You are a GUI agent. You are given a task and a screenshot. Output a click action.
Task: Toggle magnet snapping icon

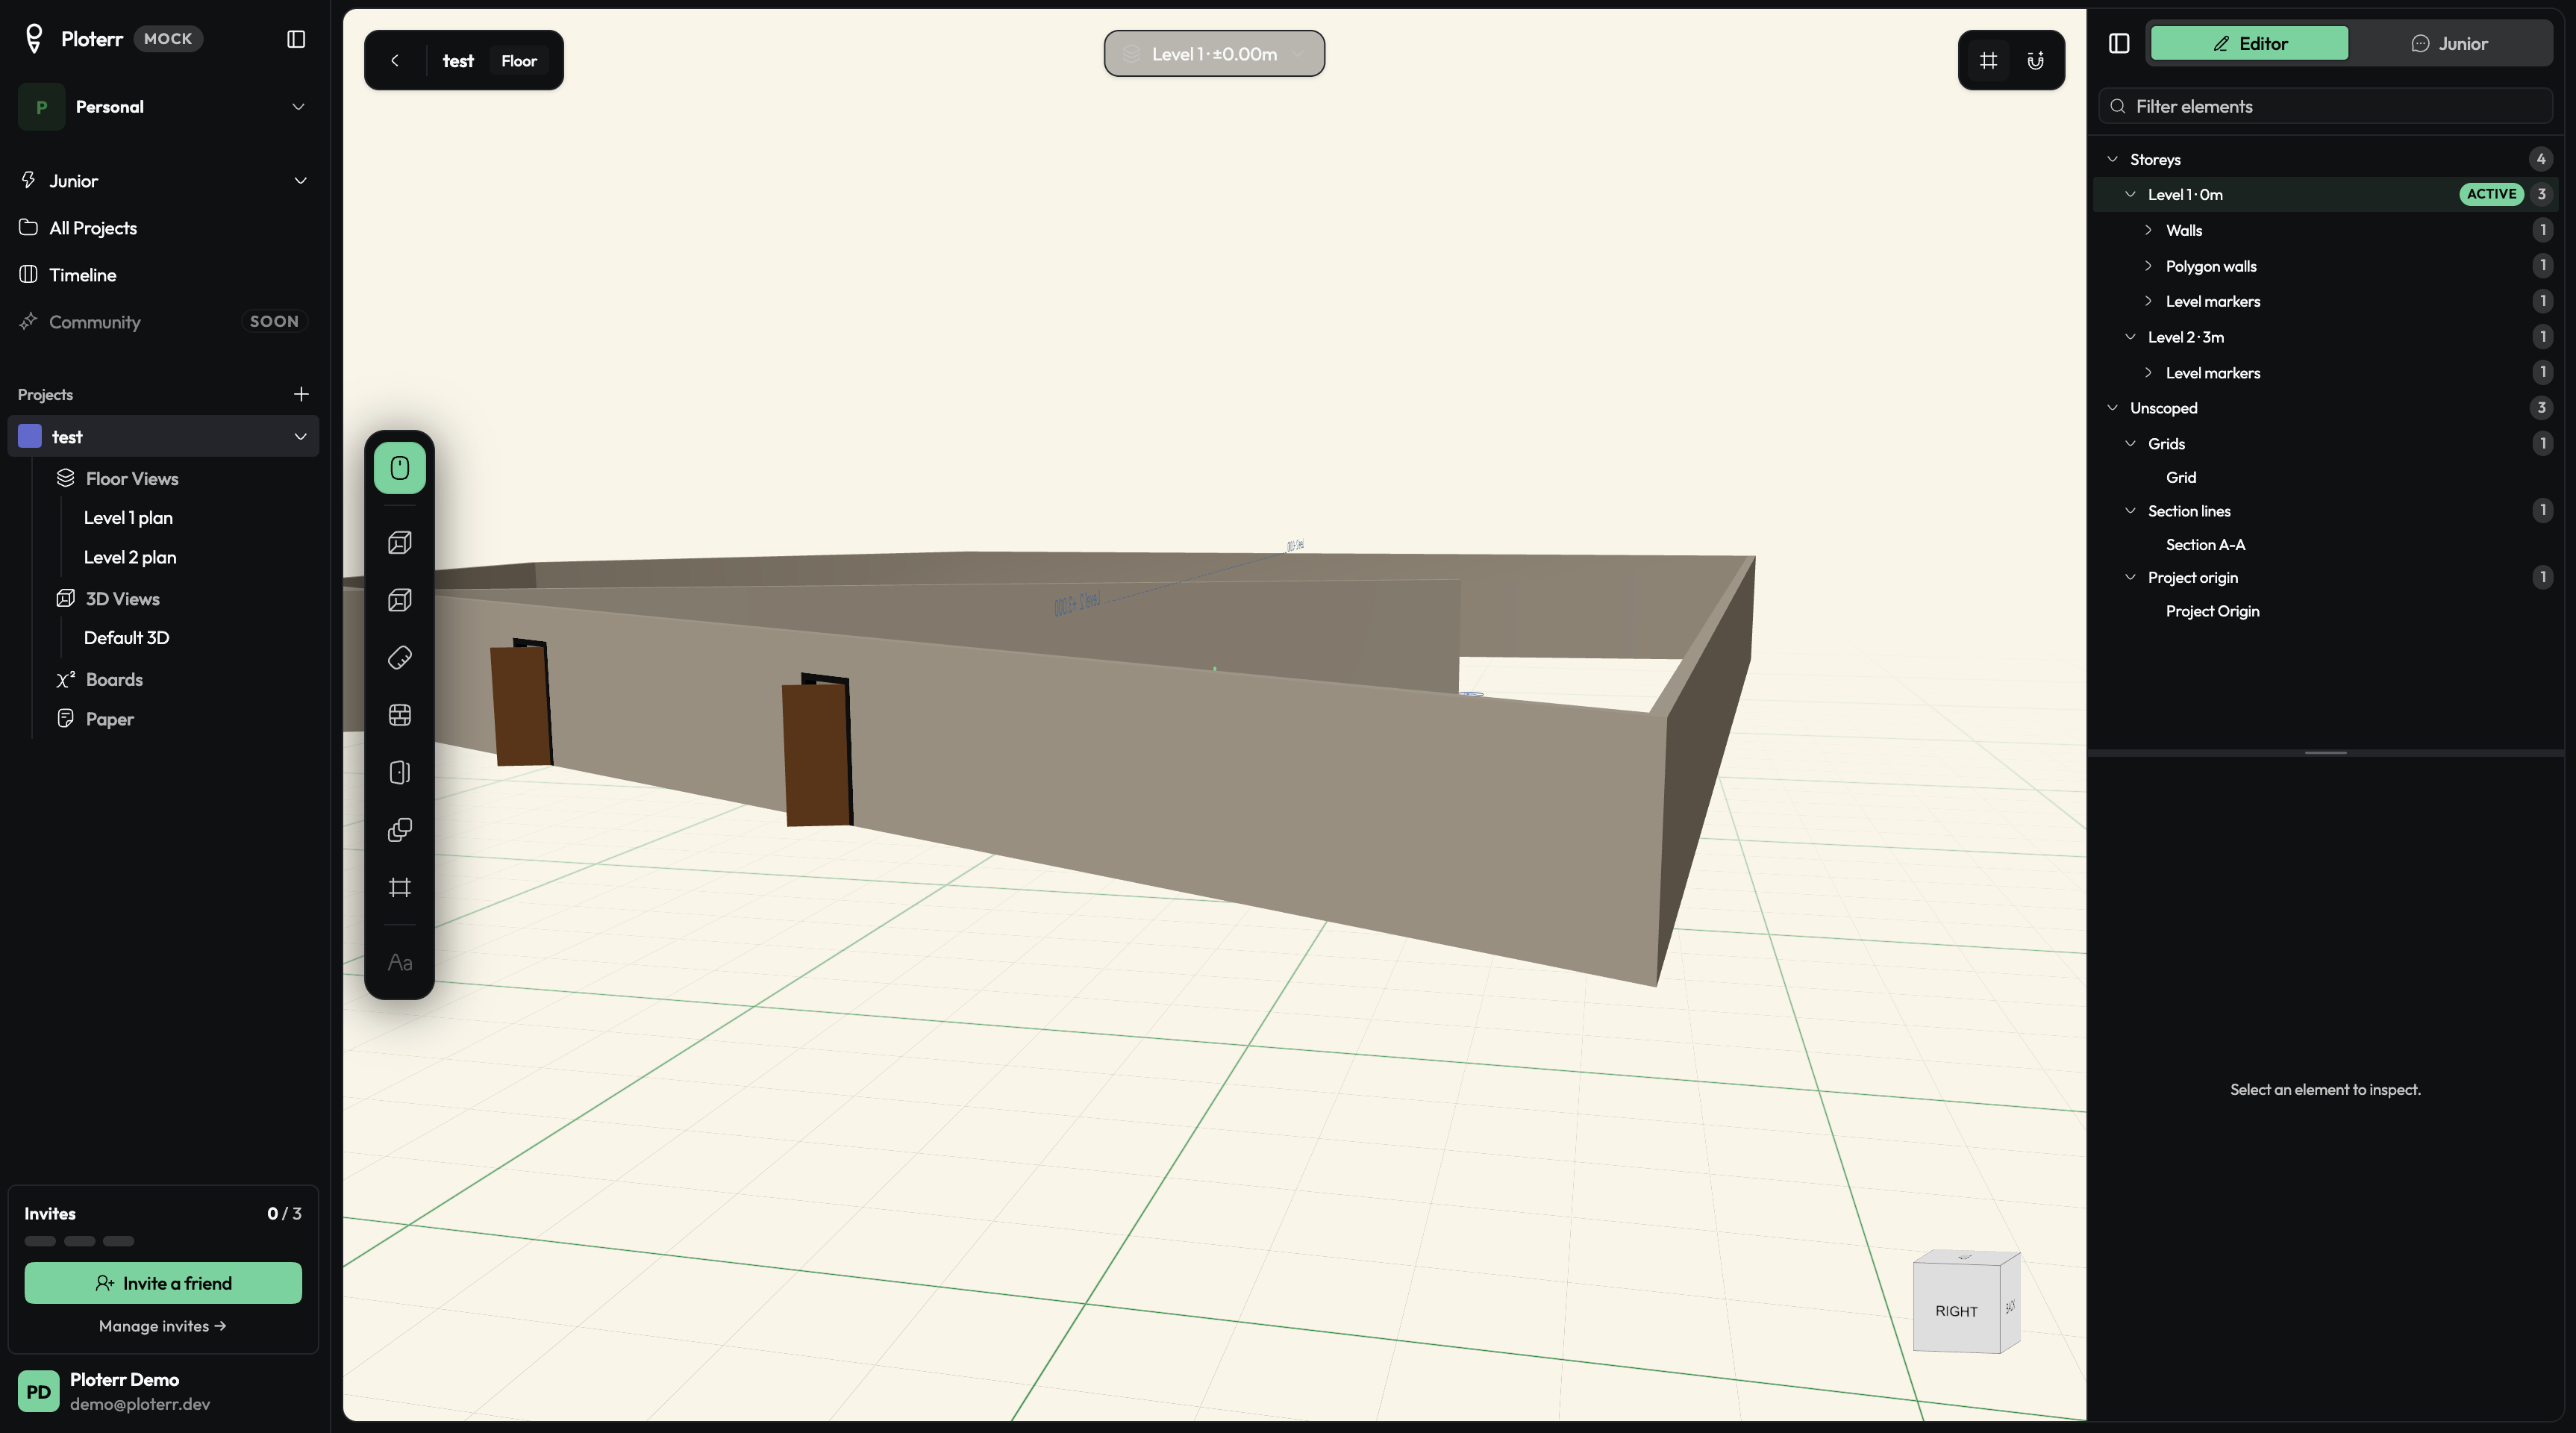(2035, 60)
